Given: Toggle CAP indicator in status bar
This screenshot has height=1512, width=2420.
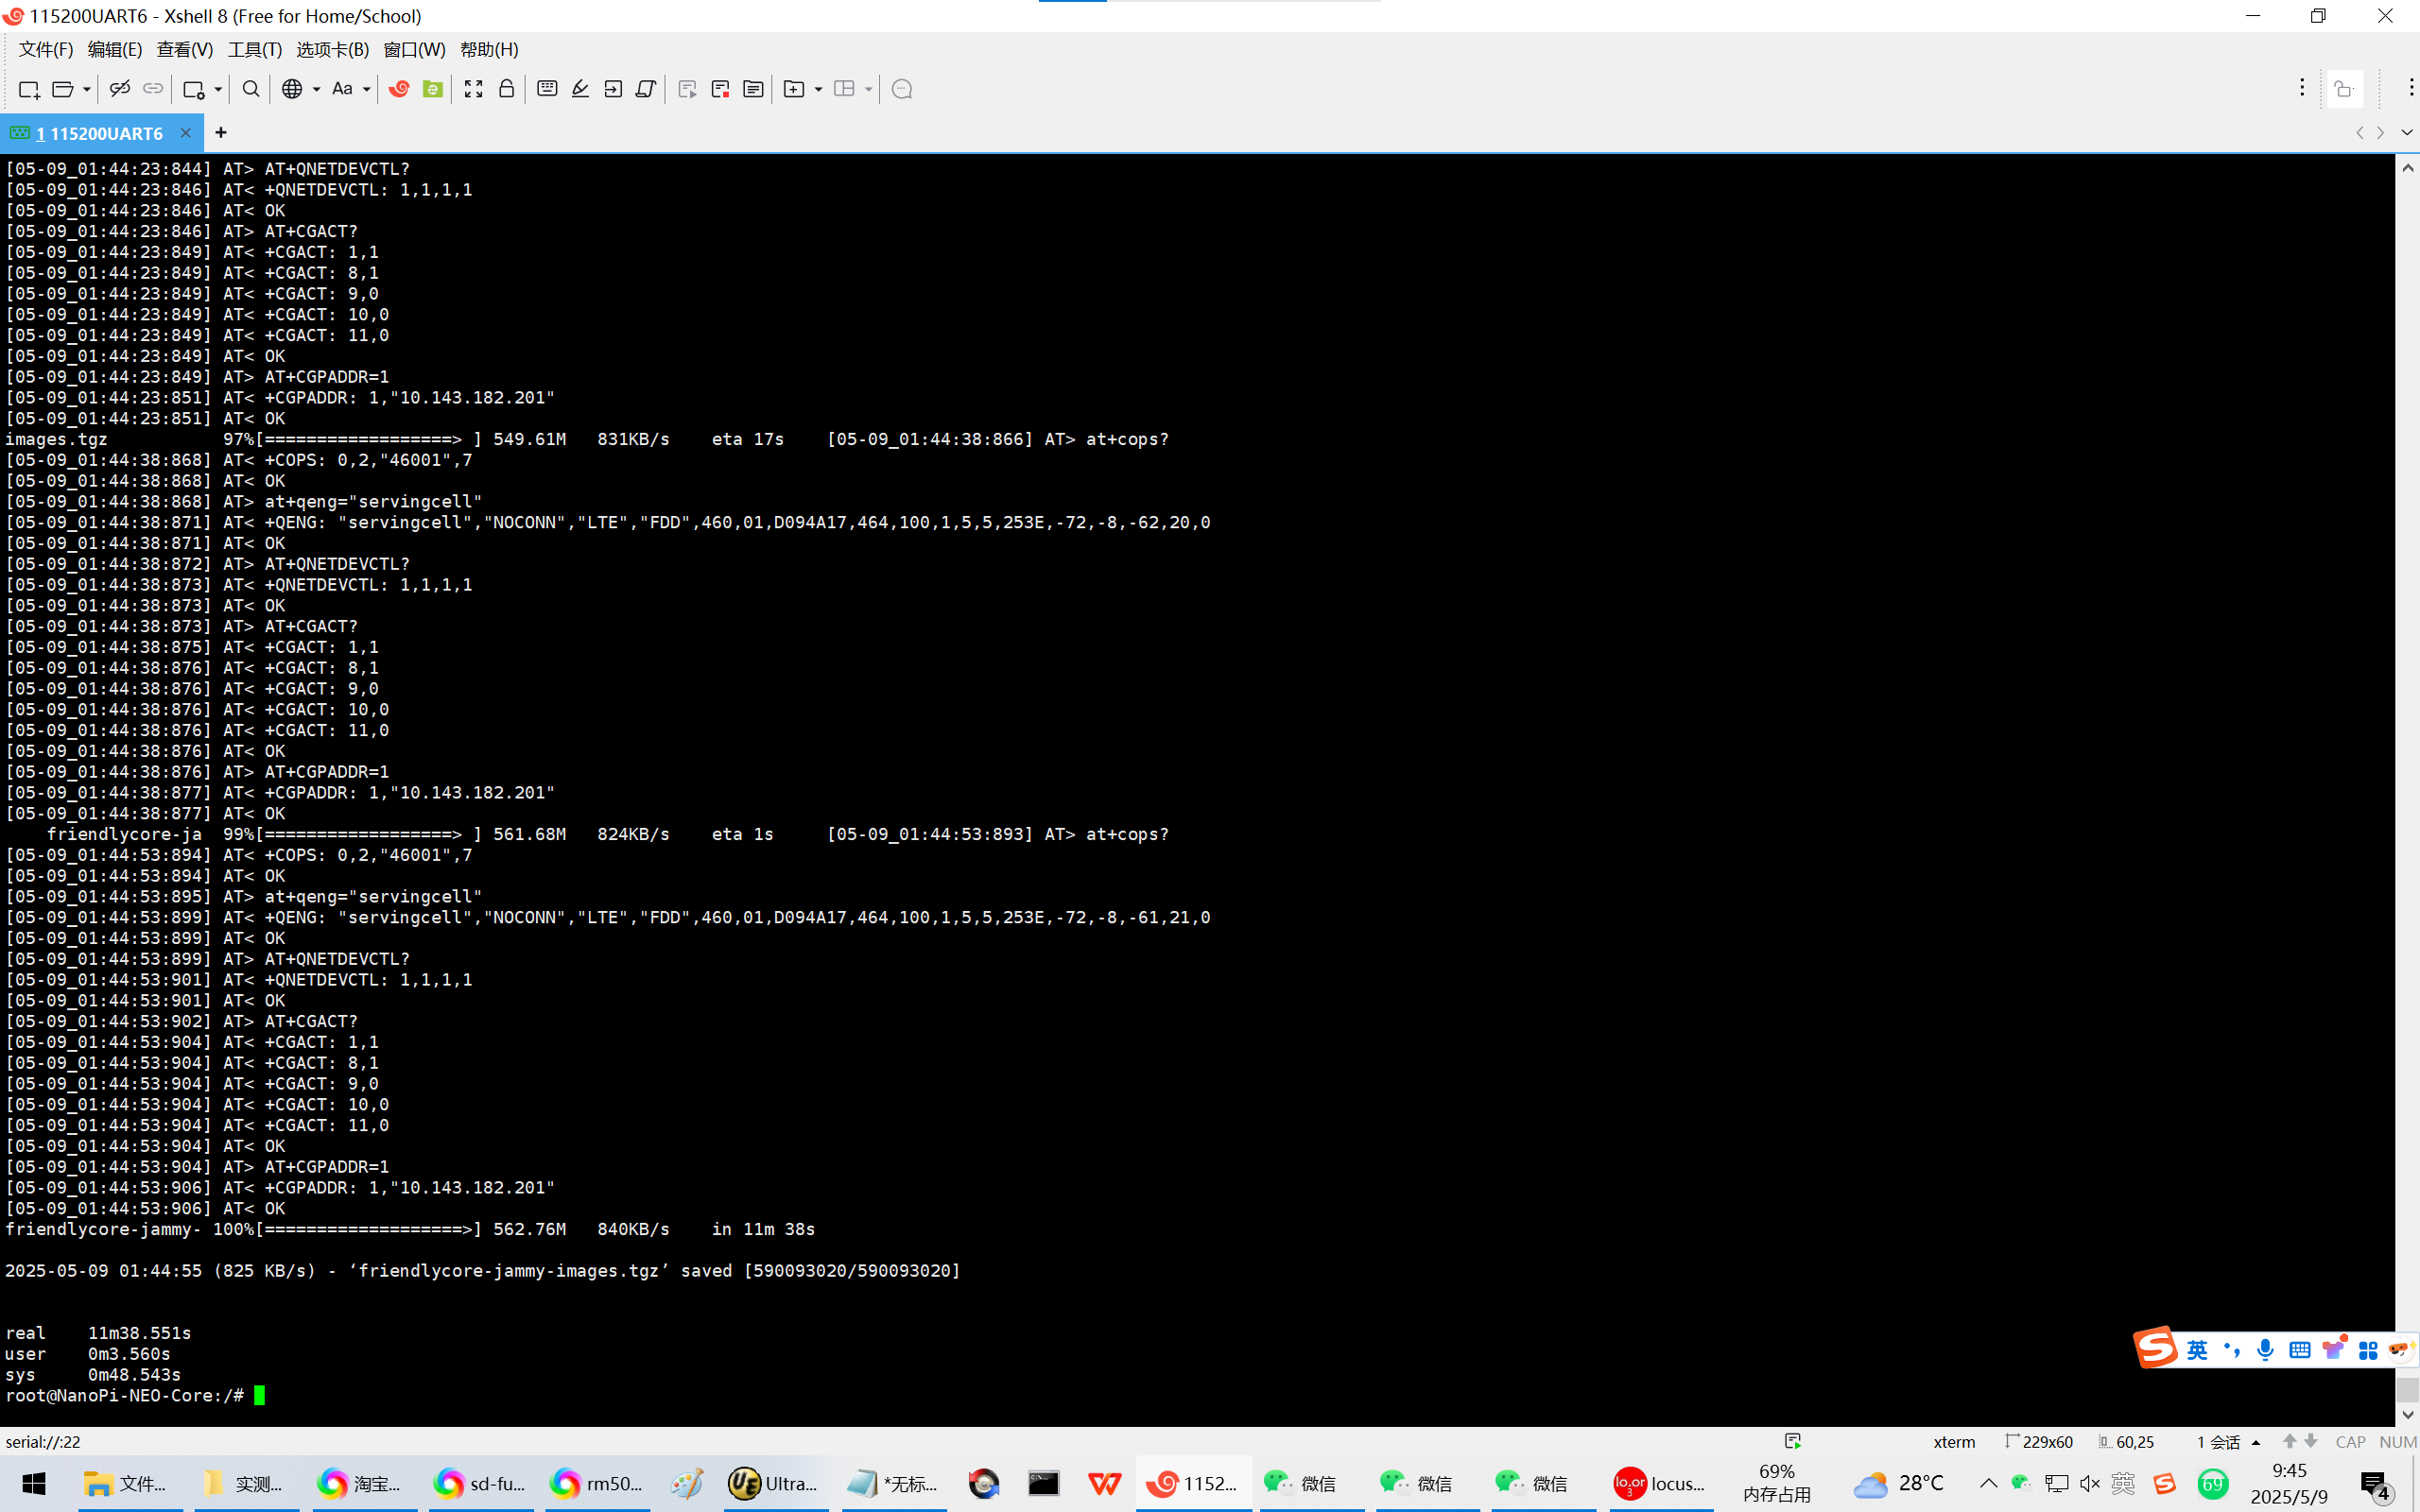Looking at the screenshot, I should (x=2349, y=1441).
